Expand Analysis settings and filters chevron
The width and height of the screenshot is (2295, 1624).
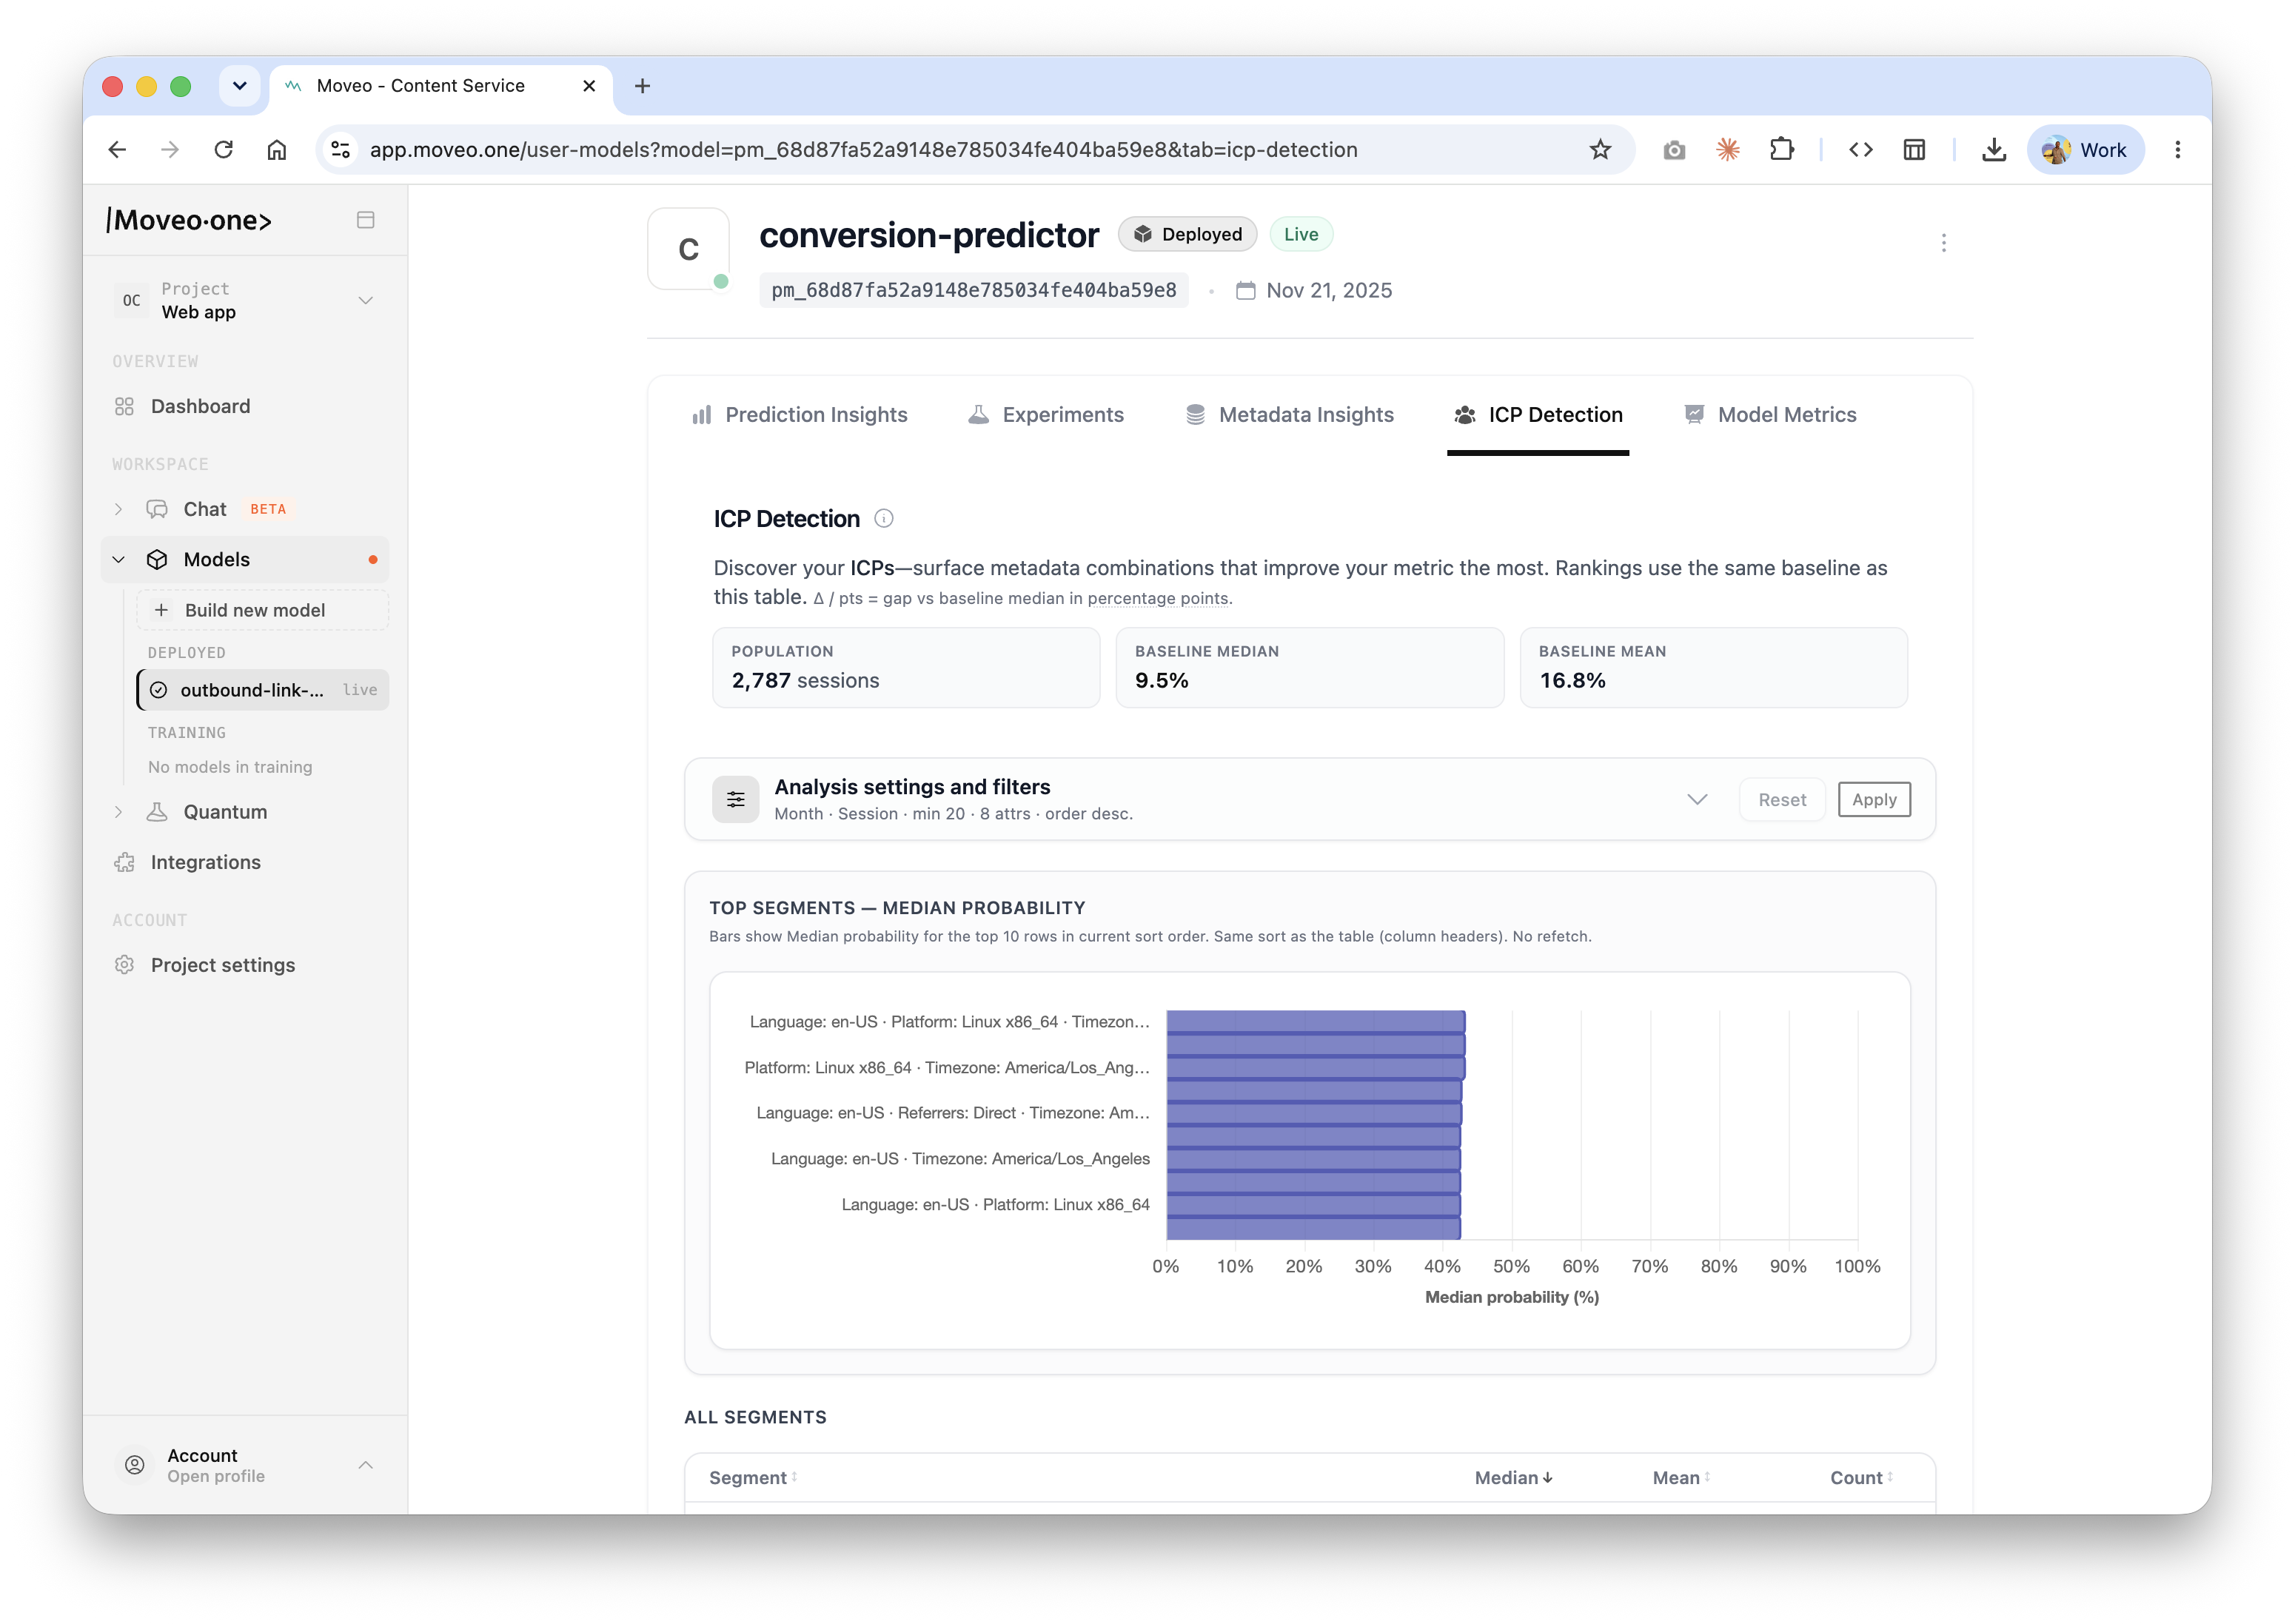(x=1696, y=799)
